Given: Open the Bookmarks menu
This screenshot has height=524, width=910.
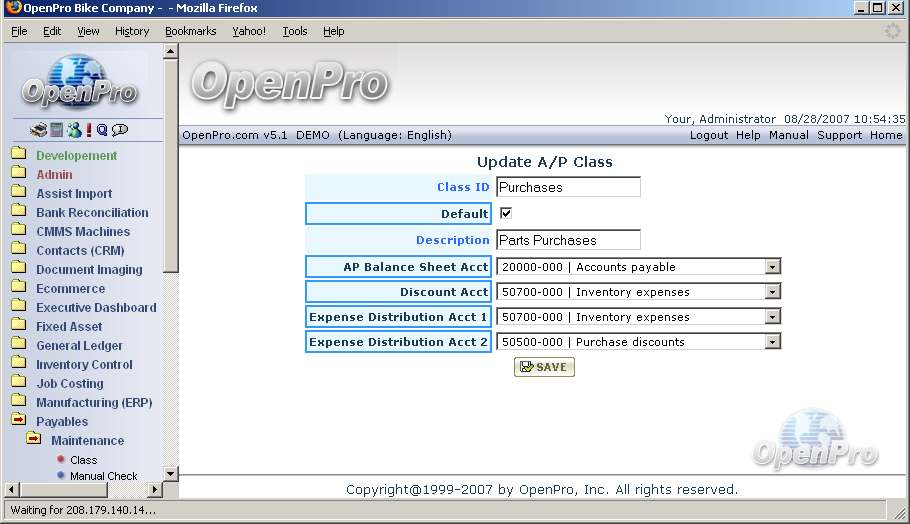Looking at the screenshot, I should pos(190,31).
